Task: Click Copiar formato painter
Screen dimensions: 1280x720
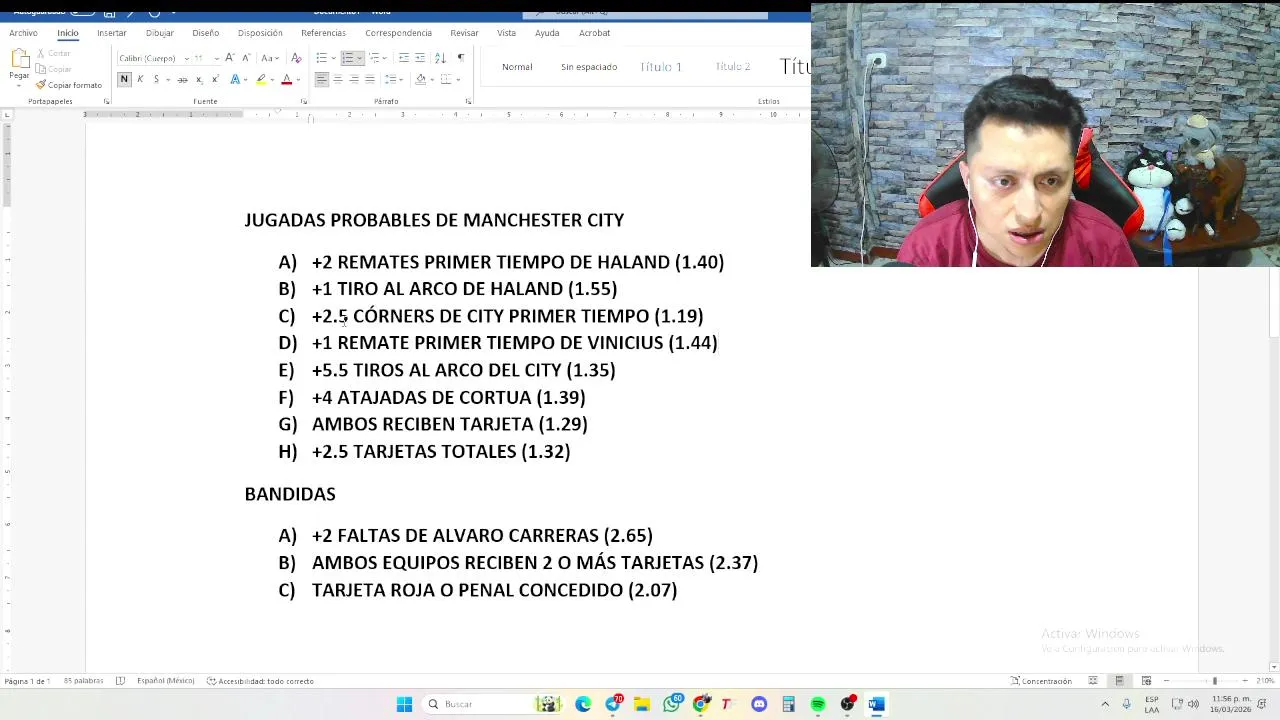Action: (69, 85)
